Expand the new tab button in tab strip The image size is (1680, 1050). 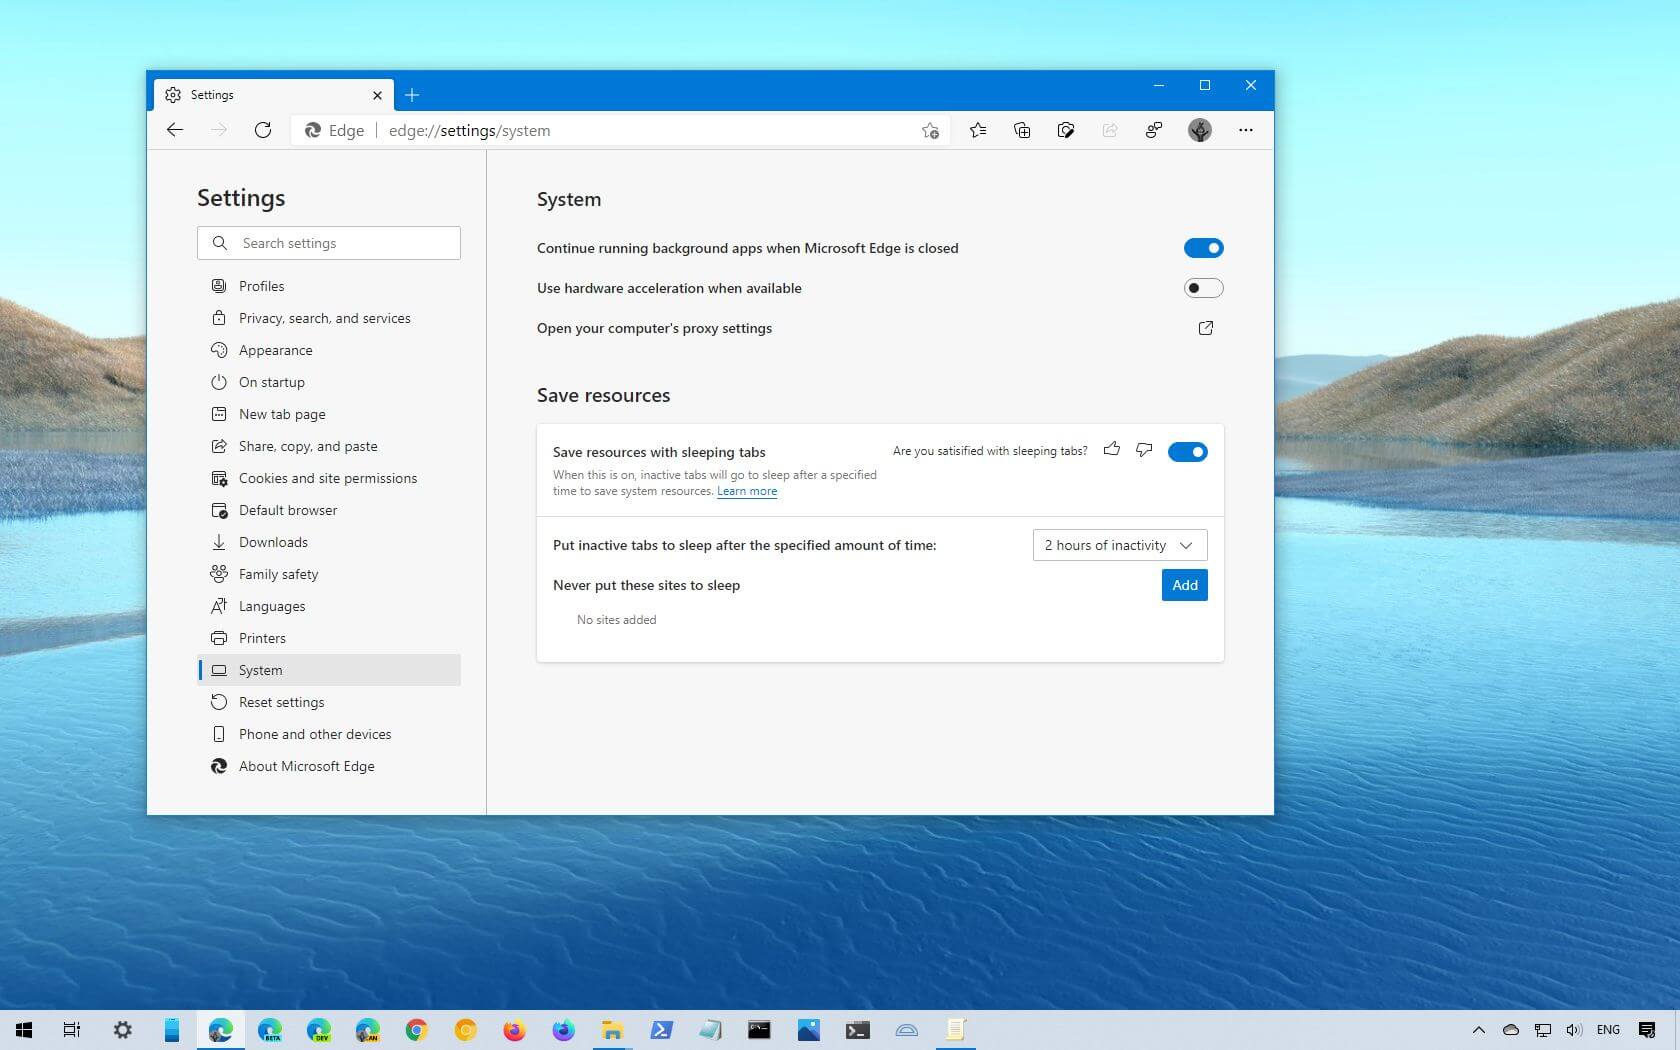pos(412,94)
